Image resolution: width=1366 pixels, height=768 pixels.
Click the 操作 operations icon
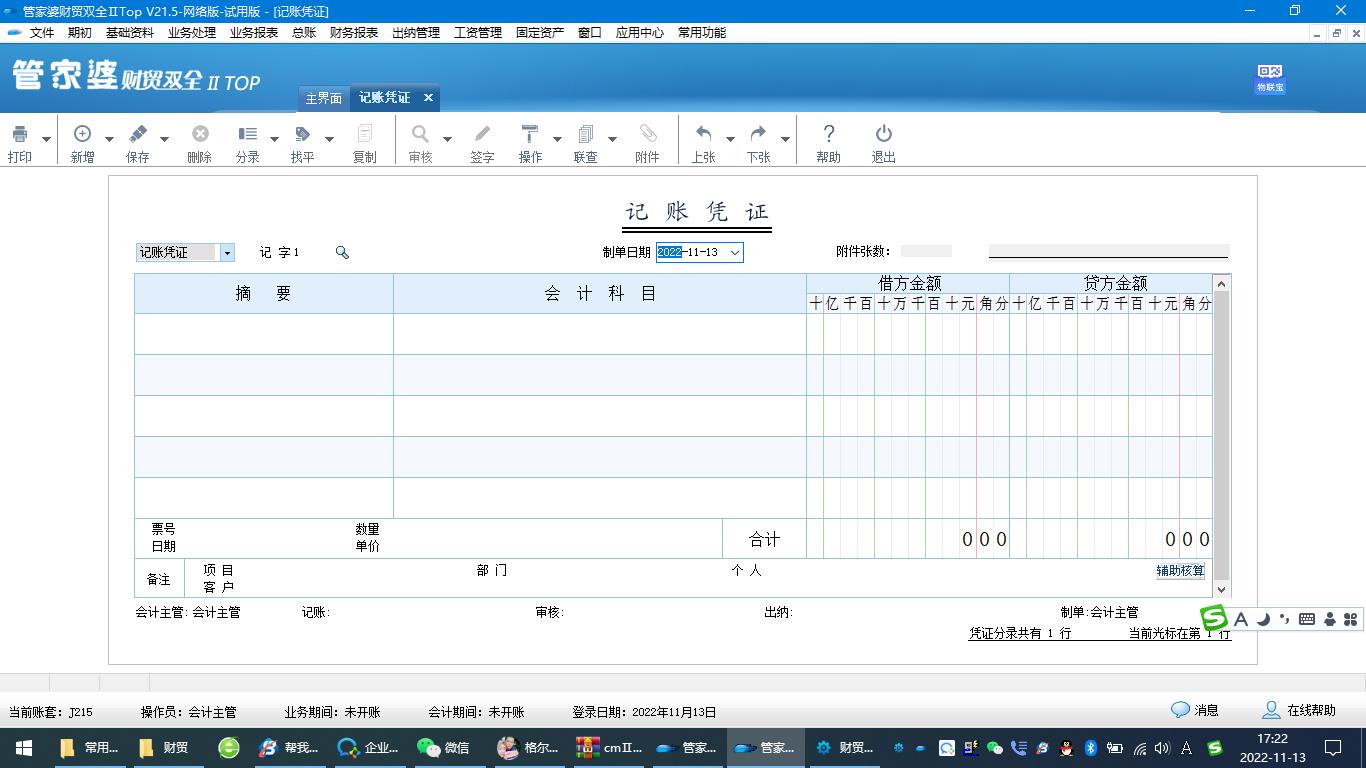point(530,134)
